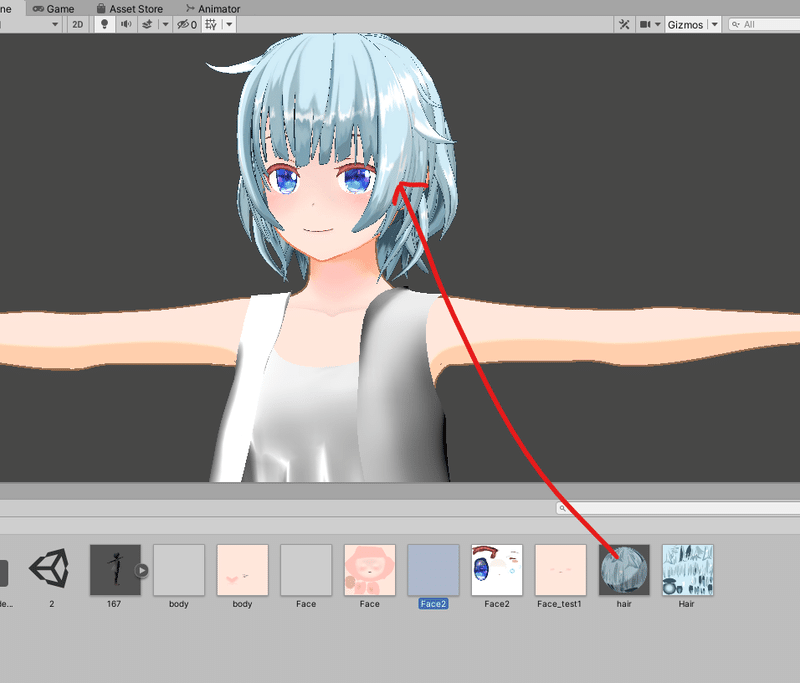
Task: Open component editor tools icon
Action: [624, 24]
